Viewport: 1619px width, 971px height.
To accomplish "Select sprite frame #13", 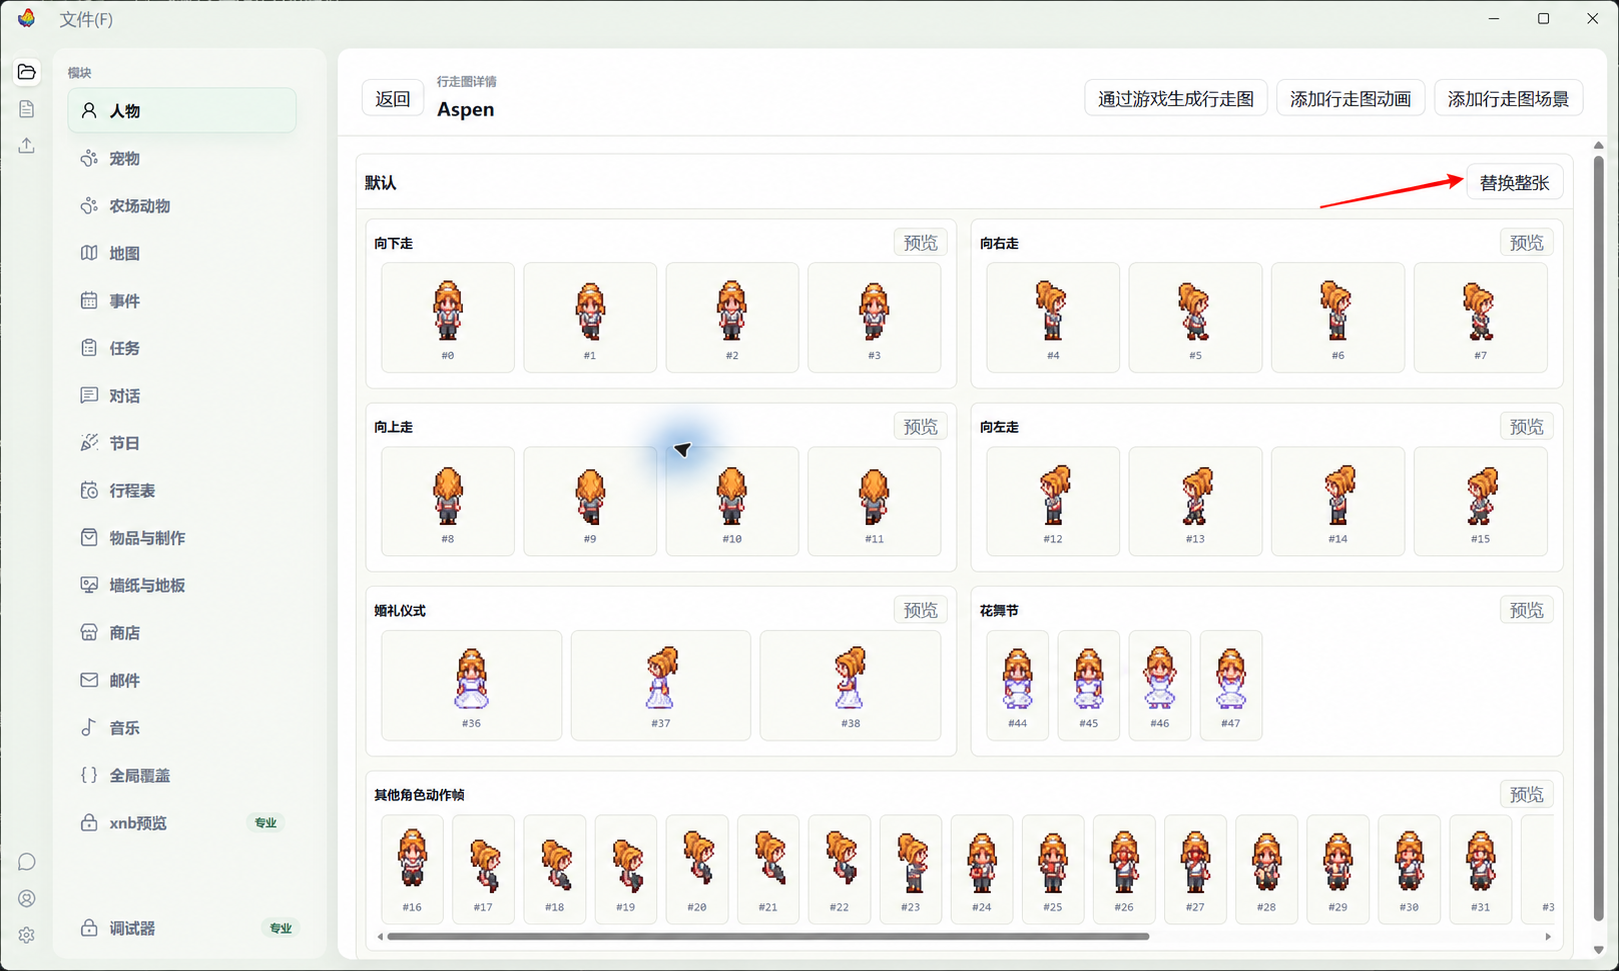I will (1195, 501).
